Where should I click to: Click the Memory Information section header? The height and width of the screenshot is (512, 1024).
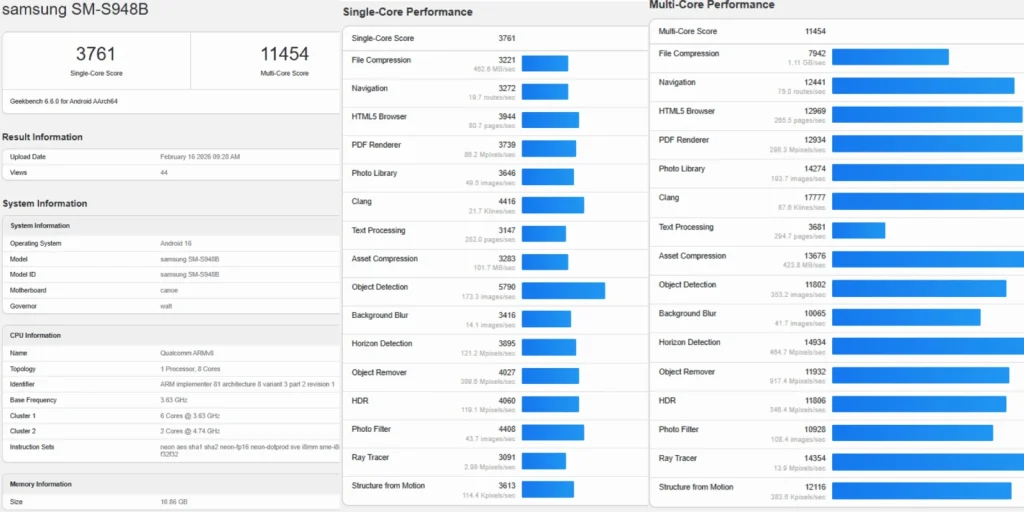(x=41, y=484)
